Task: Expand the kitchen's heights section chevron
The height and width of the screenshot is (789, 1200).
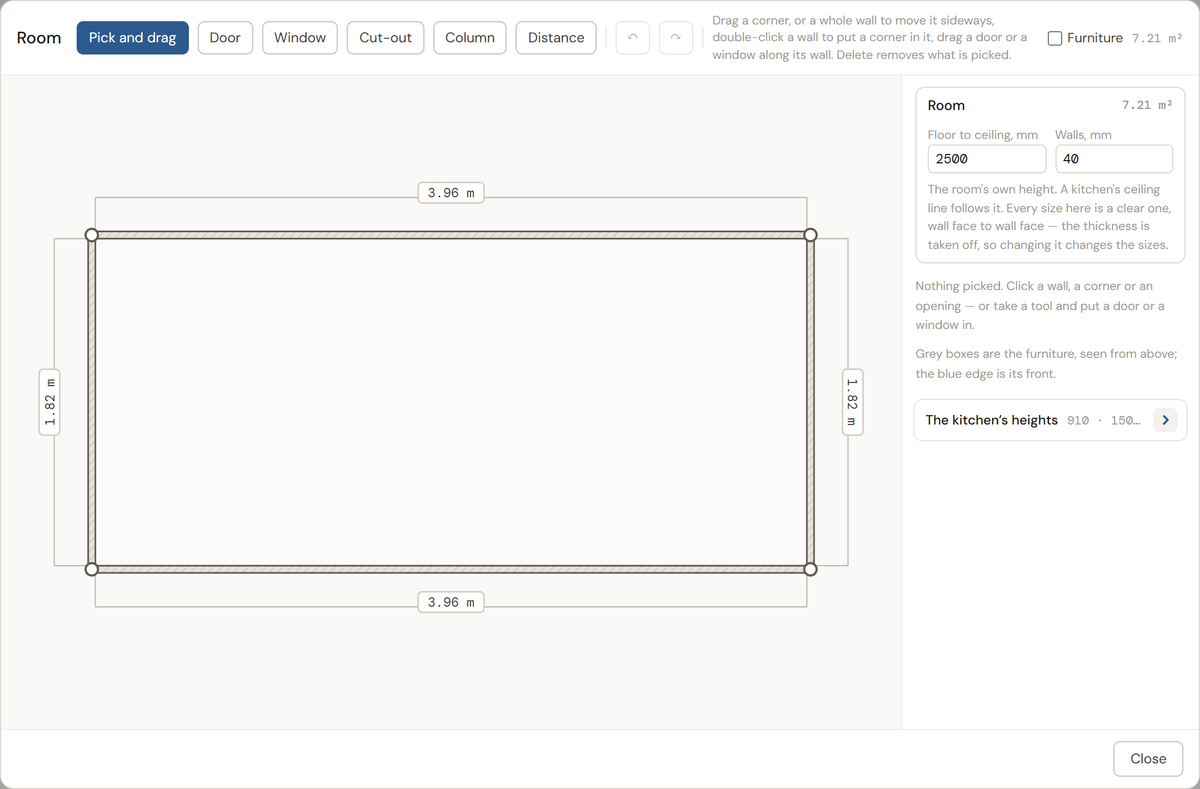Action: point(1165,420)
